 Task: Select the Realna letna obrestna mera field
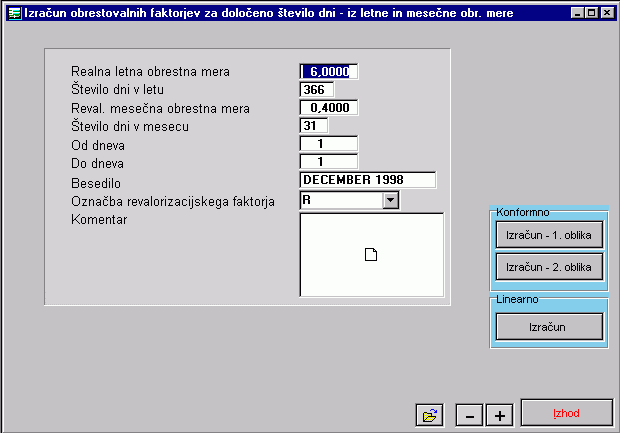(329, 72)
